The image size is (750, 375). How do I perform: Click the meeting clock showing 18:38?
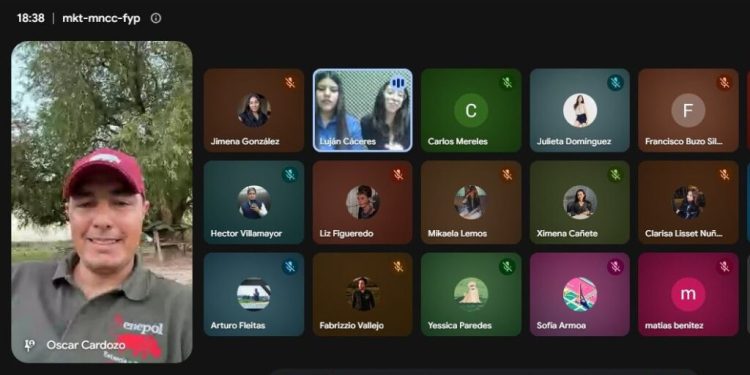(31, 18)
